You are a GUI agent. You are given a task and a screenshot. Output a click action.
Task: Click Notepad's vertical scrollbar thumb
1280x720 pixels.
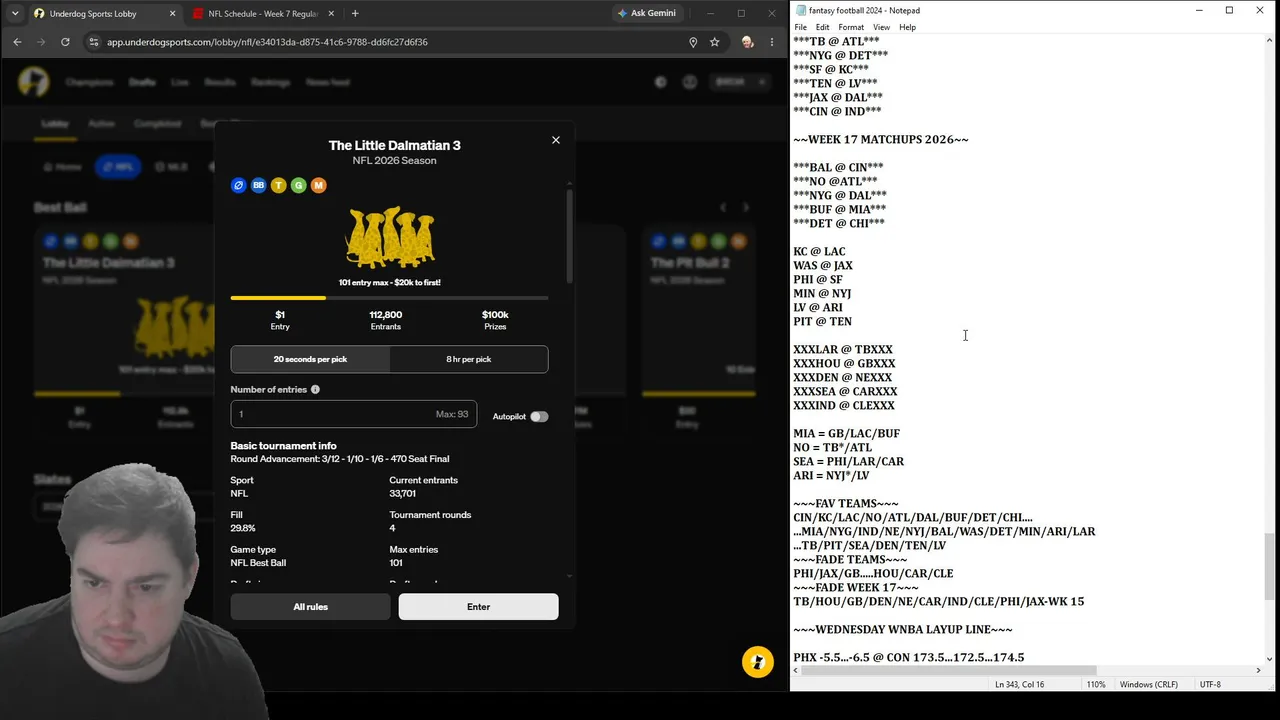pos(1270,565)
